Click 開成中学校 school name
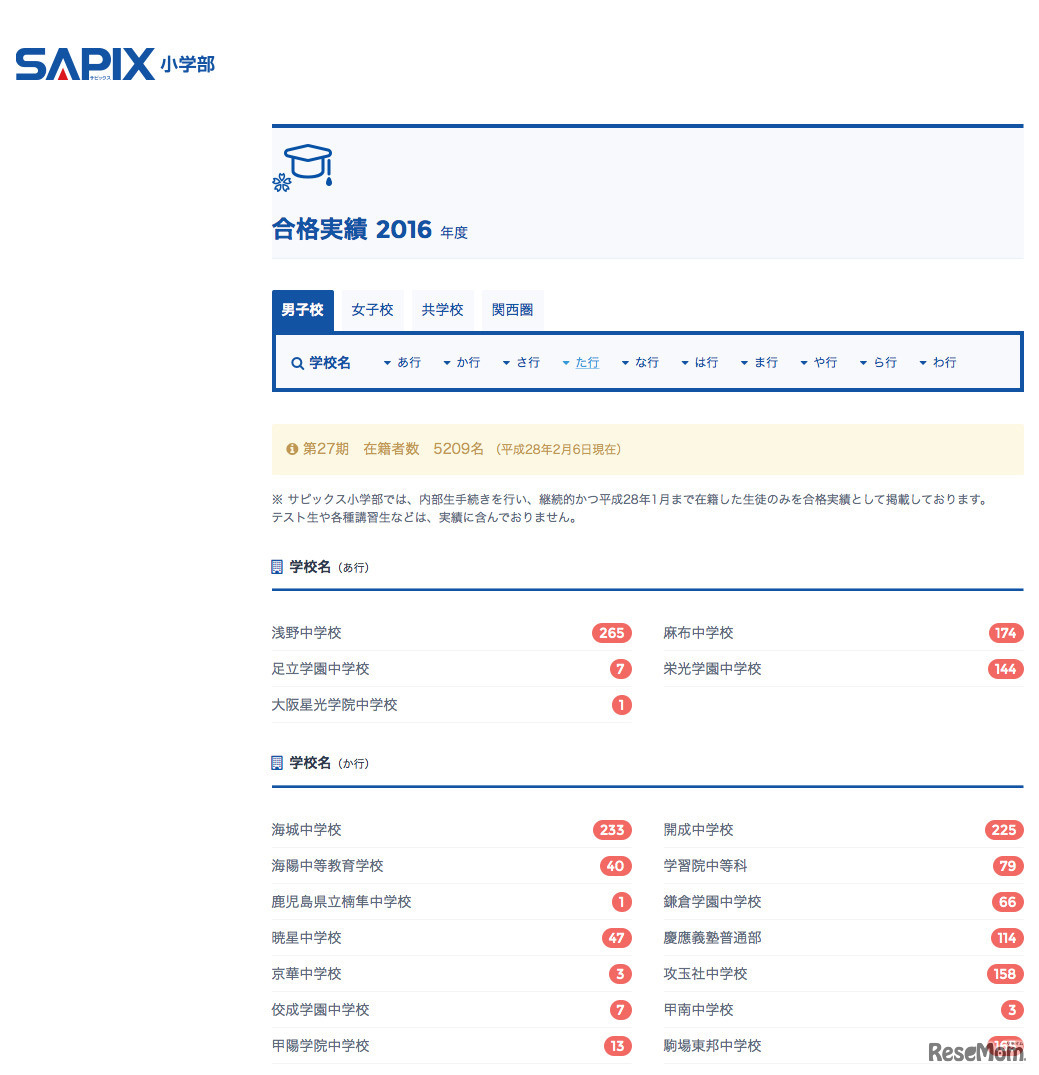Viewport: 1039px width, 1075px height. click(x=698, y=830)
